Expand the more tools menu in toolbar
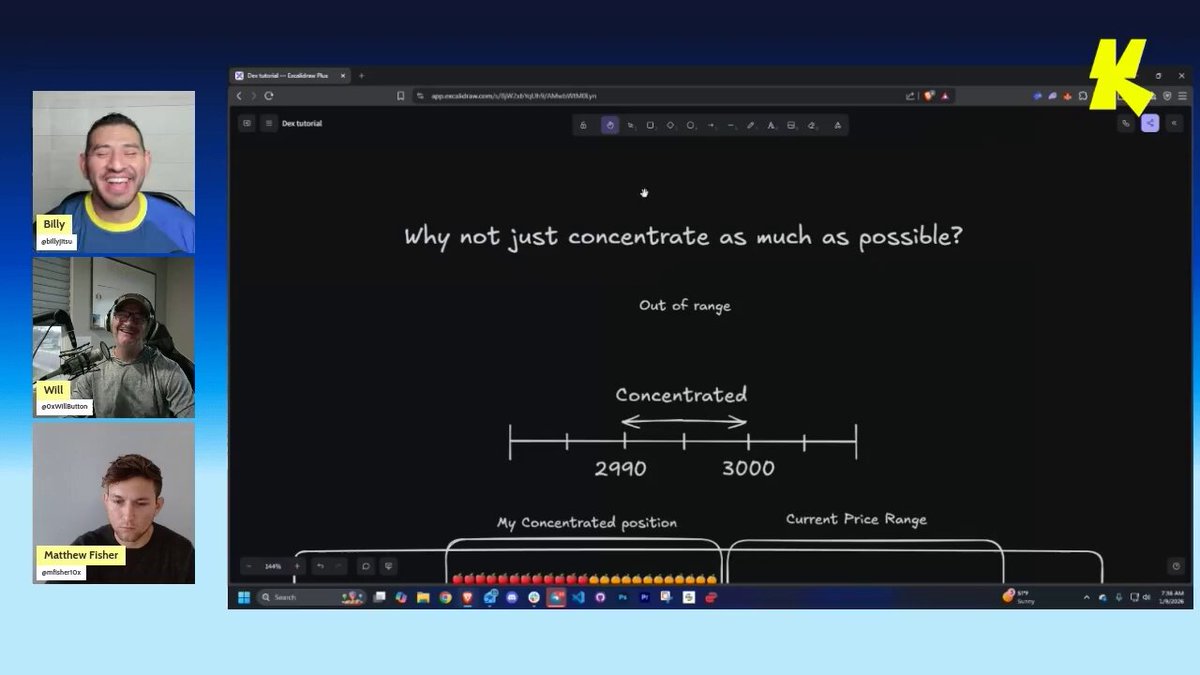Viewport: 1200px width, 675px height. [837, 125]
